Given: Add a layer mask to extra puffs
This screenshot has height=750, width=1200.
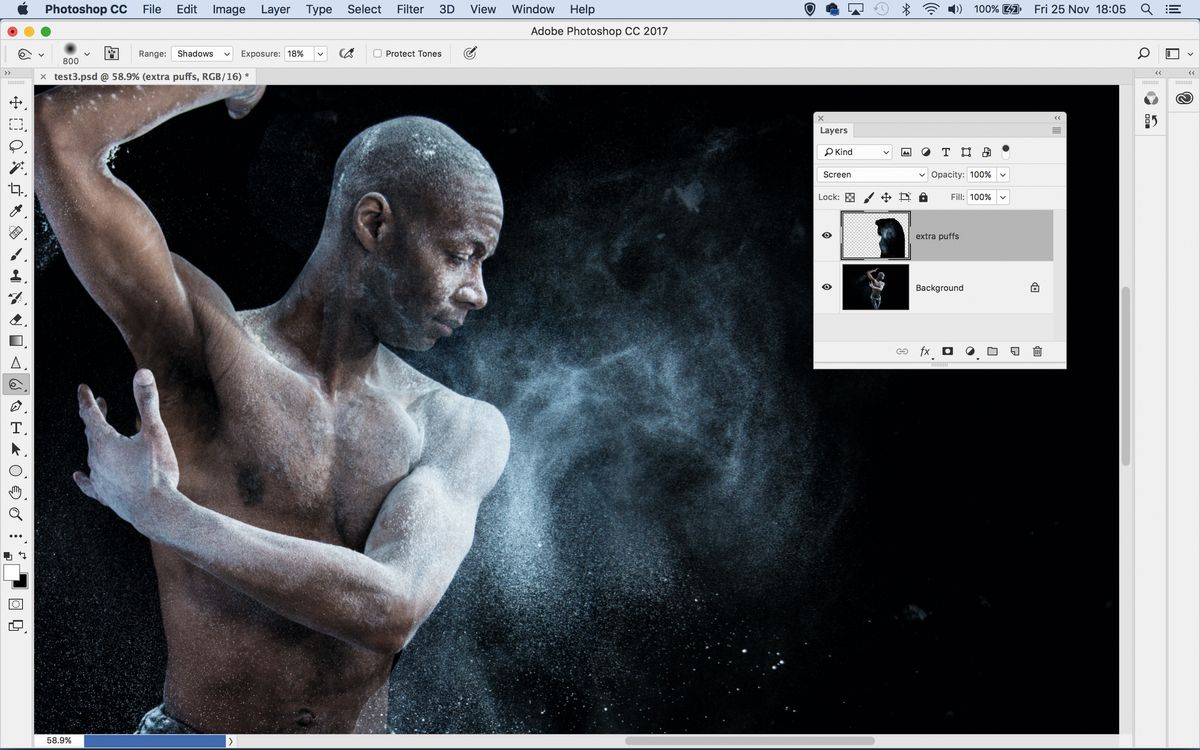Looking at the screenshot, I should (947, 351).
